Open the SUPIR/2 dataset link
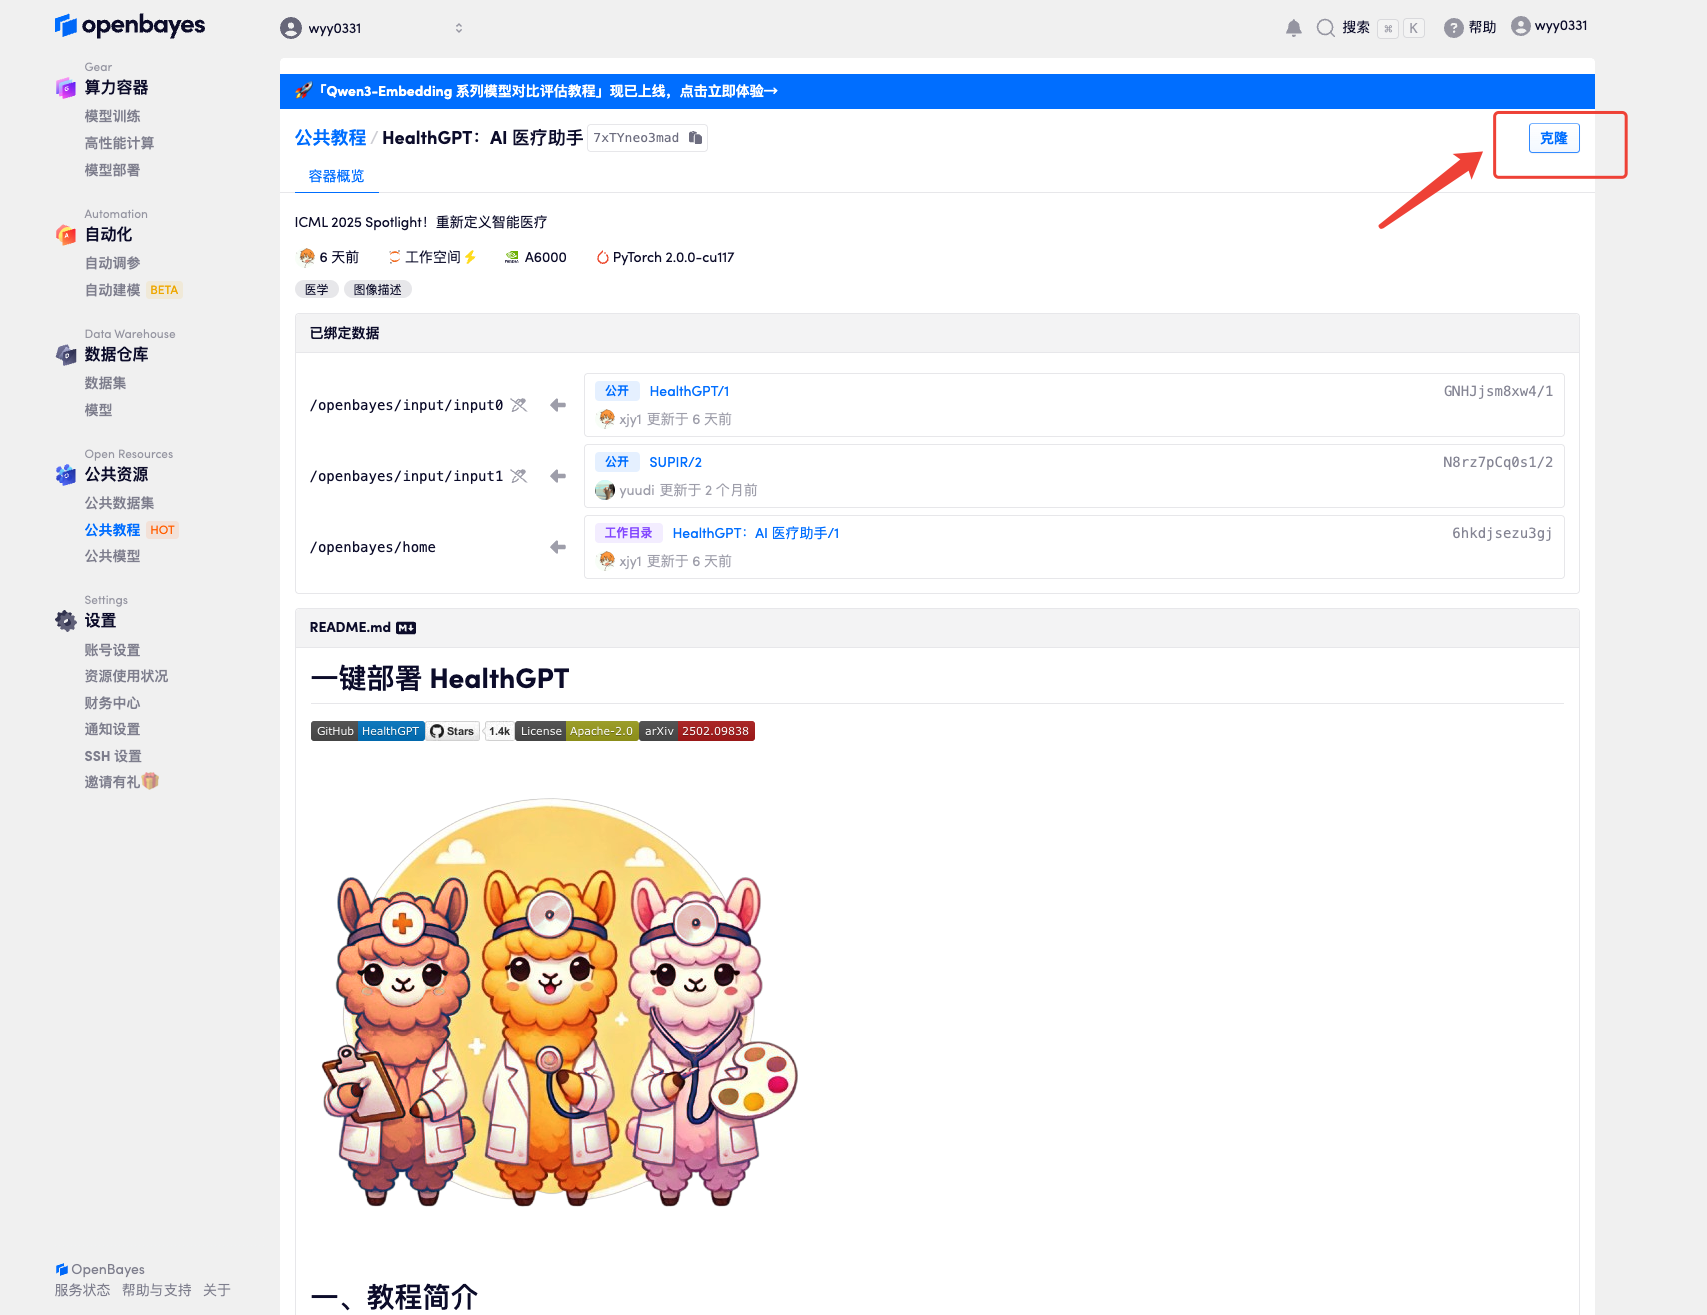 675,462
